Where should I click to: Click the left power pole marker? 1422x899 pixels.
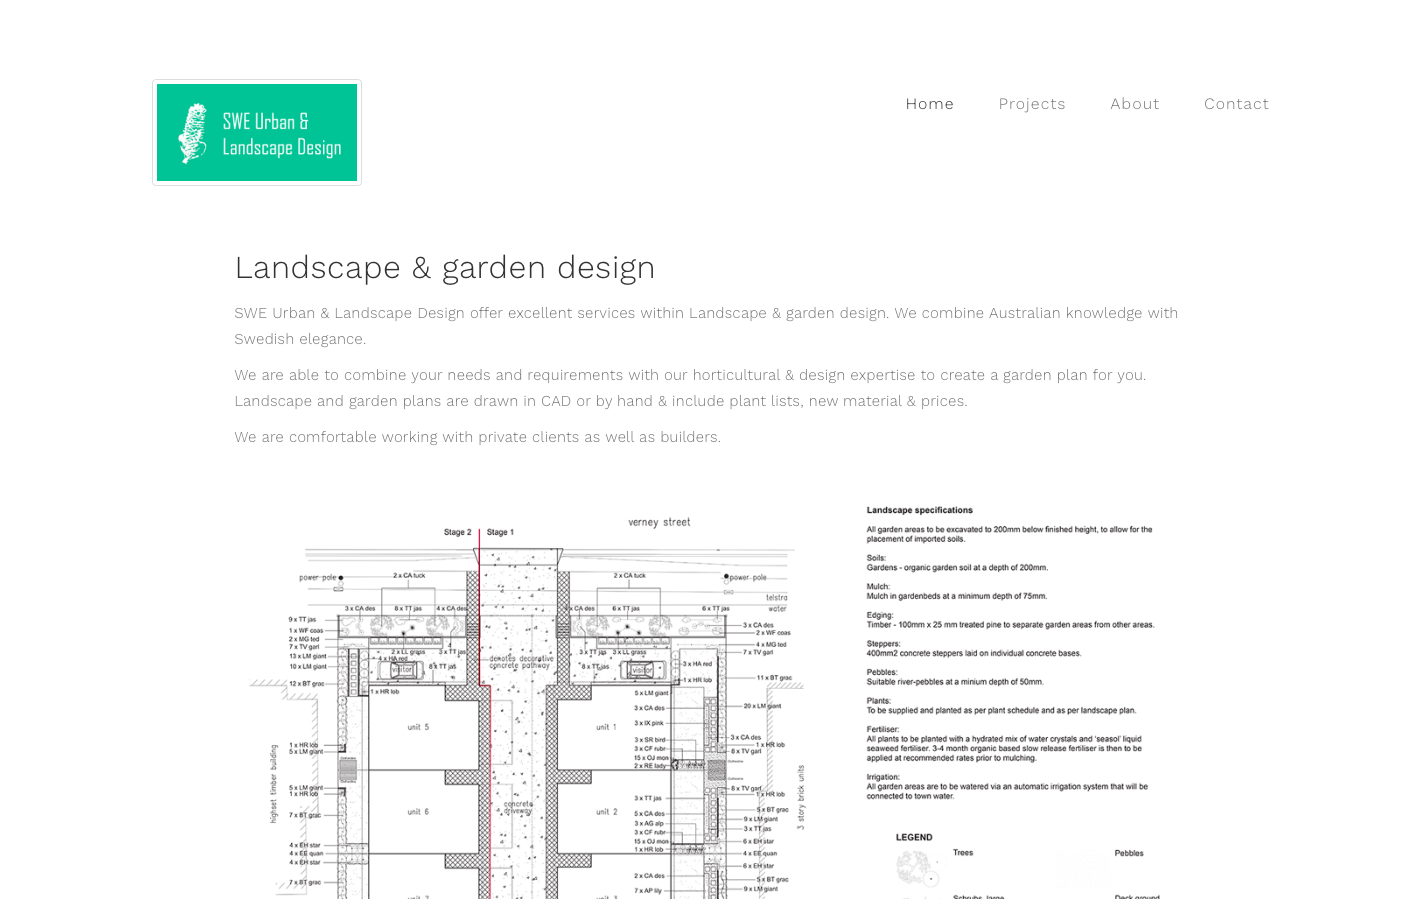(340, 578)
